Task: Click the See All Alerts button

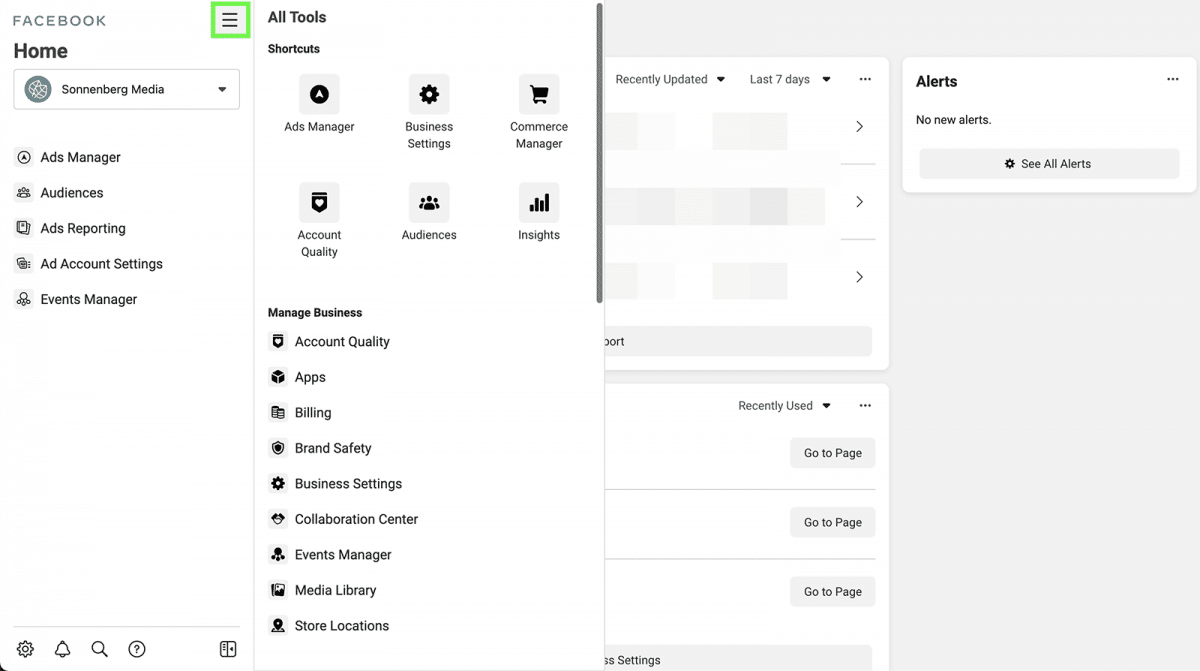Action: pos(1049,164)
